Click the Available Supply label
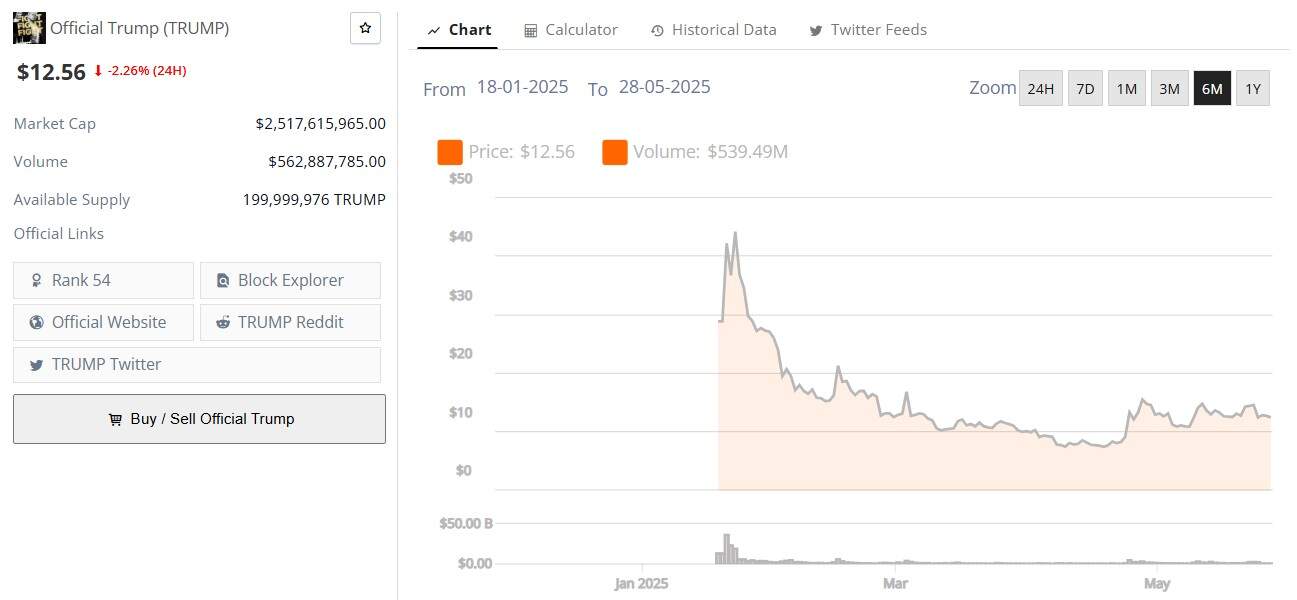This screenshot has width=1297, height=600. [72, 200]
